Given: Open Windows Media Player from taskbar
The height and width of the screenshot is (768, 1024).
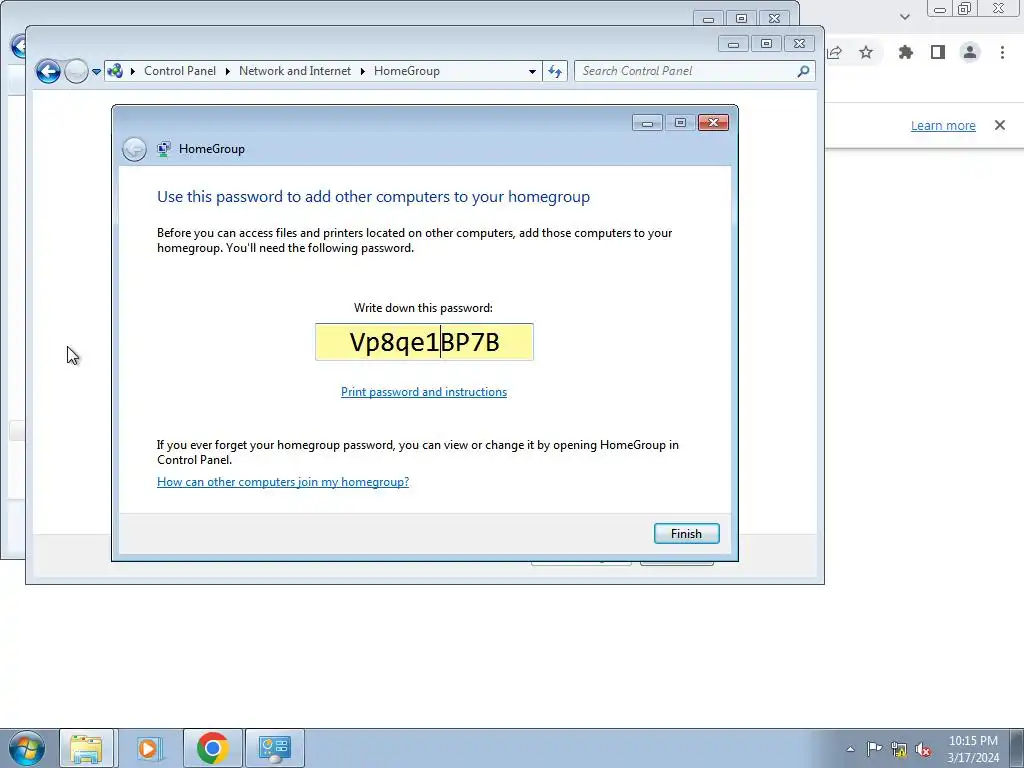Looking at the screenshot, I should [148, 748].
